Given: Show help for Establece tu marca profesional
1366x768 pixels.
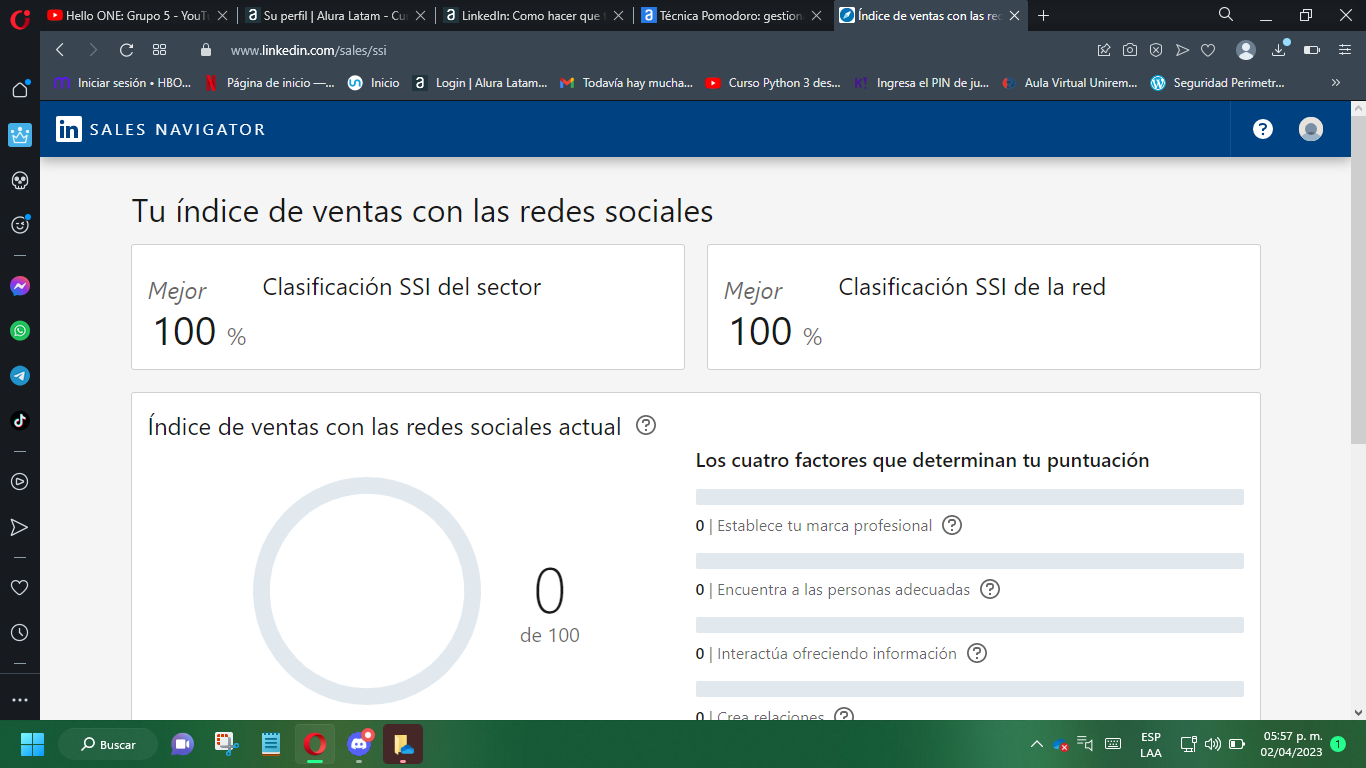Looking at the screenshot, I should [952, 525].
